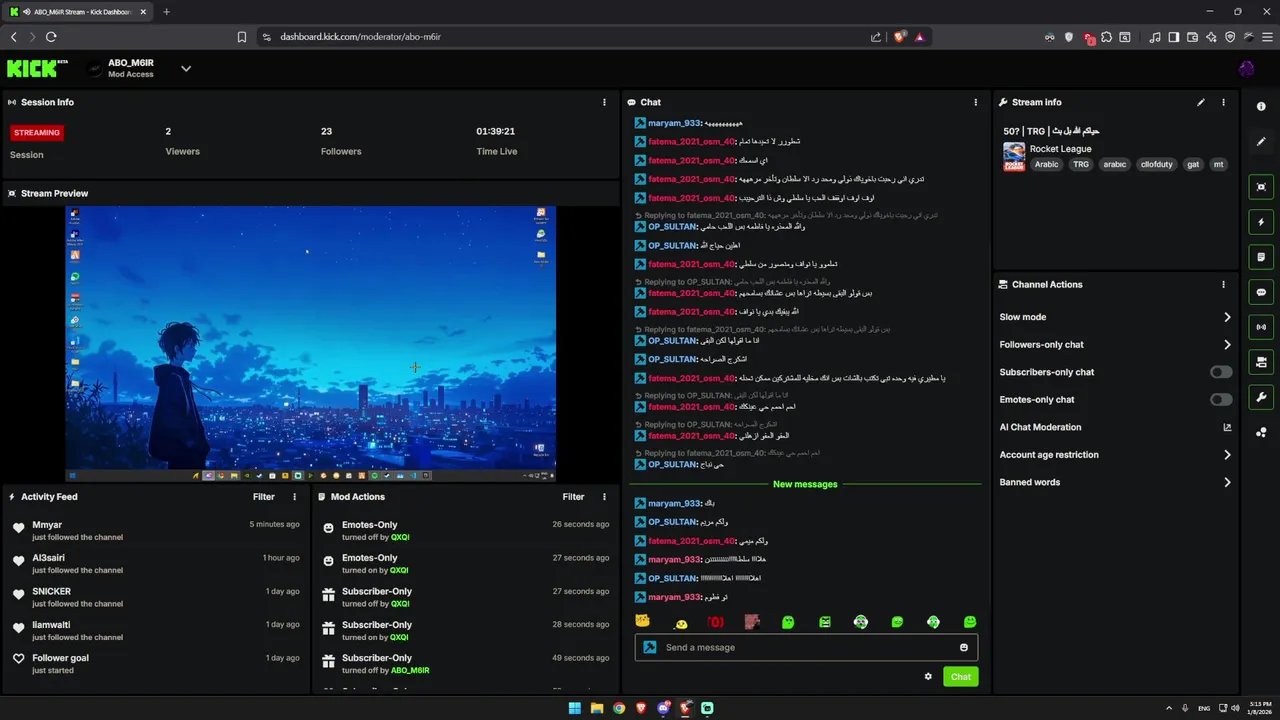
Task: Insert the red (0) emote
Action: click(x=716, y=622)
